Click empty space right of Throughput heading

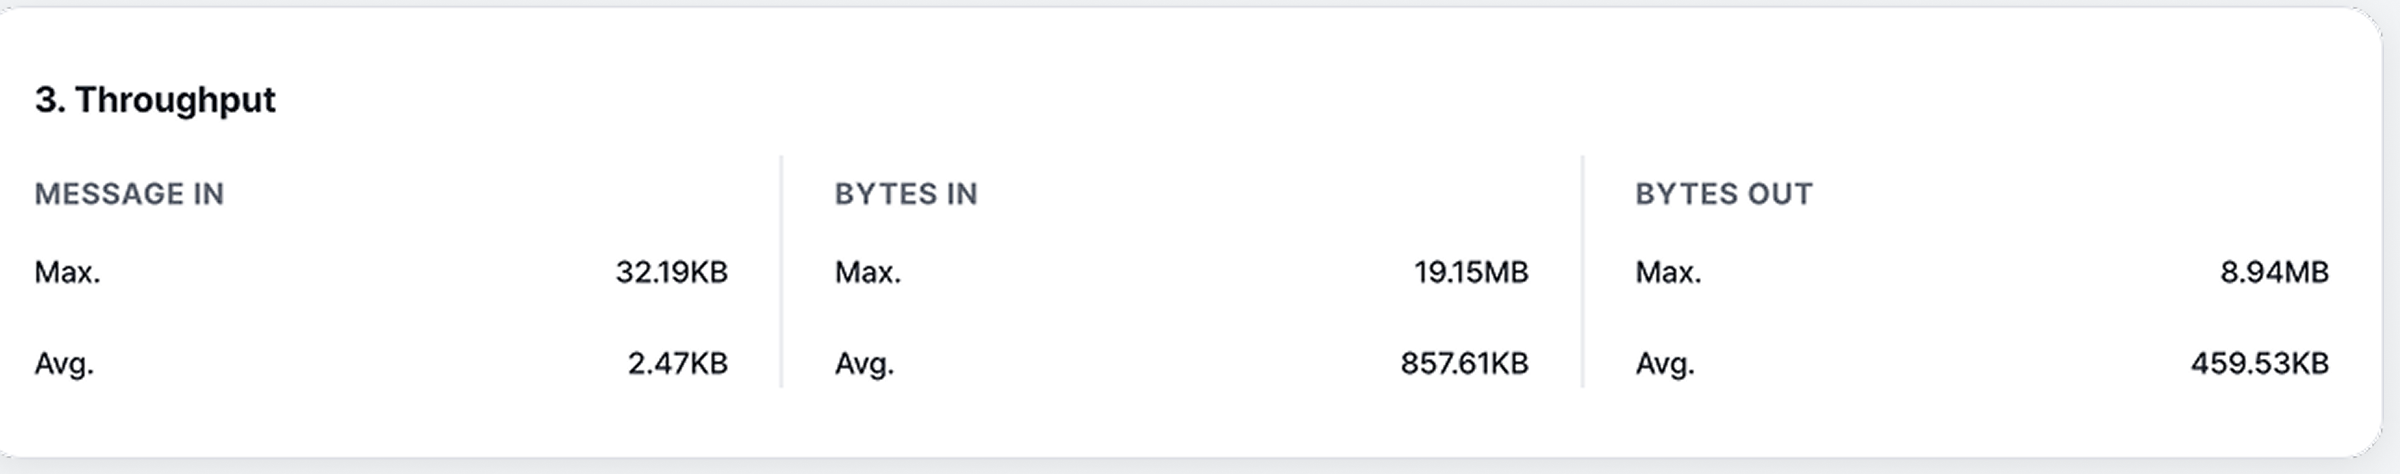pyautogui.click(x=1200, y=100)
